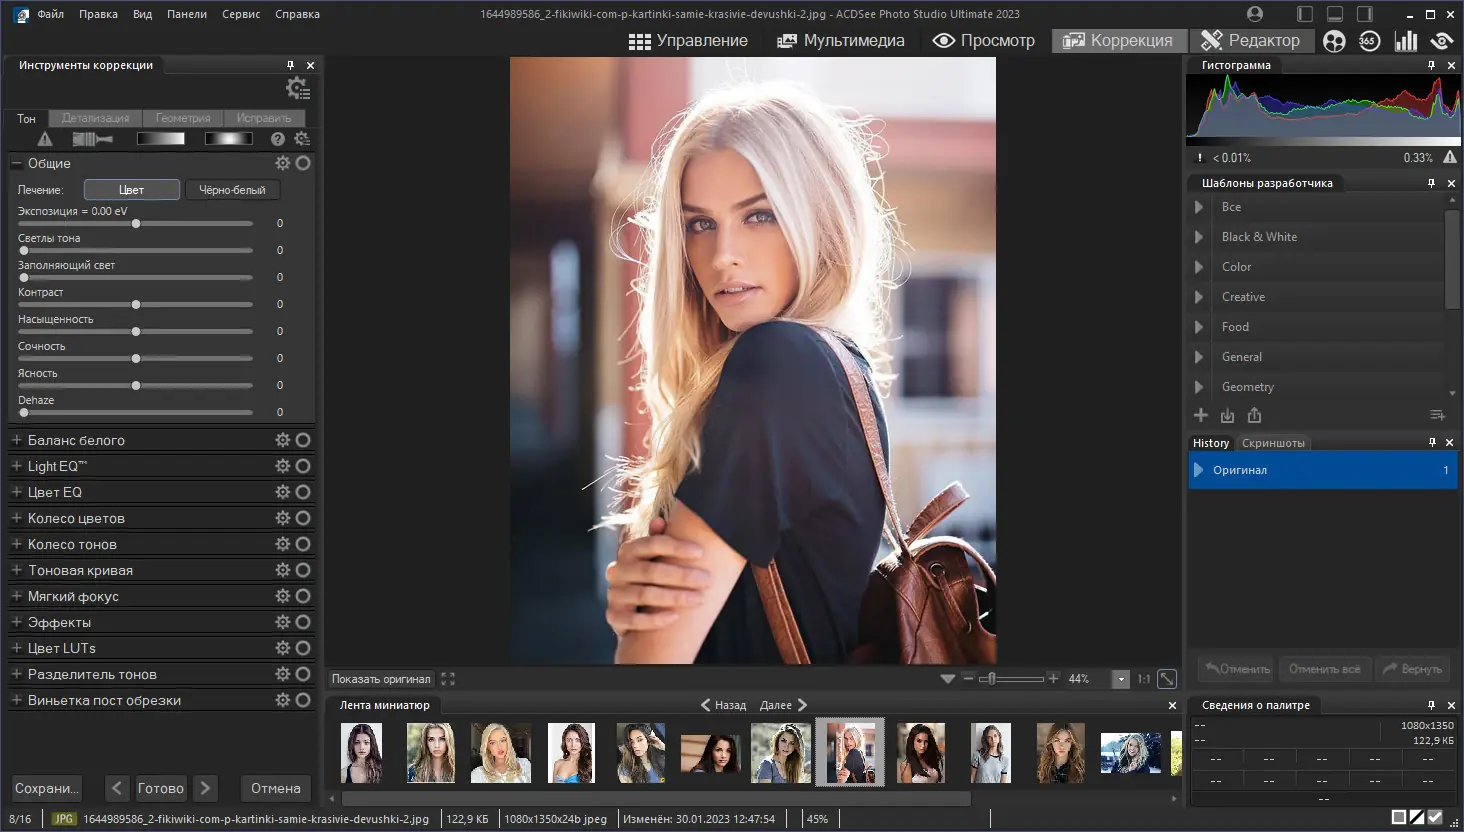Select the develop brush tool

point(92,139)
